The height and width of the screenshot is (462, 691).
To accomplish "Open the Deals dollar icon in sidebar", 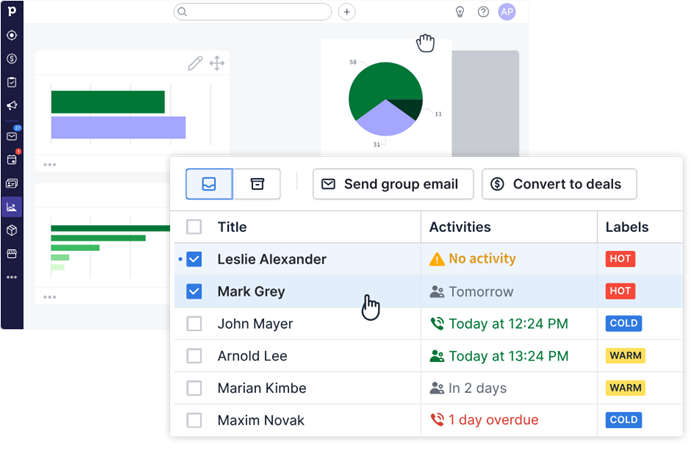I will [12, 59].
